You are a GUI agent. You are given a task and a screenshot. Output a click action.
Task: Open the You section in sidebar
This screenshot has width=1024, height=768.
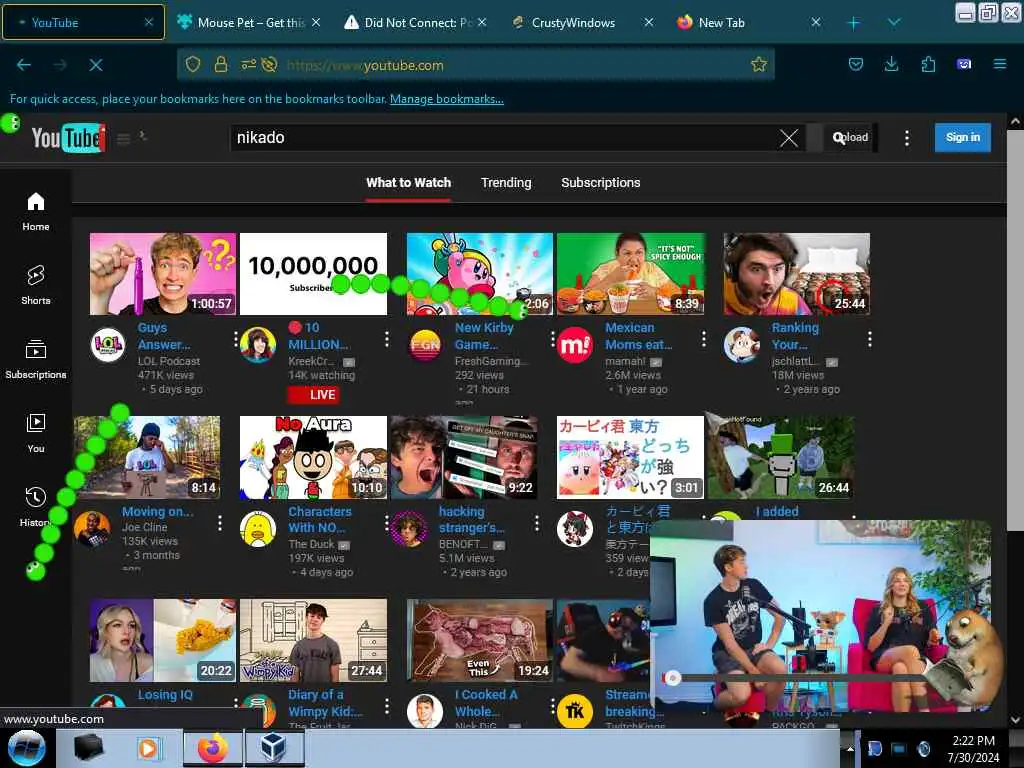pyautogui.click(x=36, y=433)
